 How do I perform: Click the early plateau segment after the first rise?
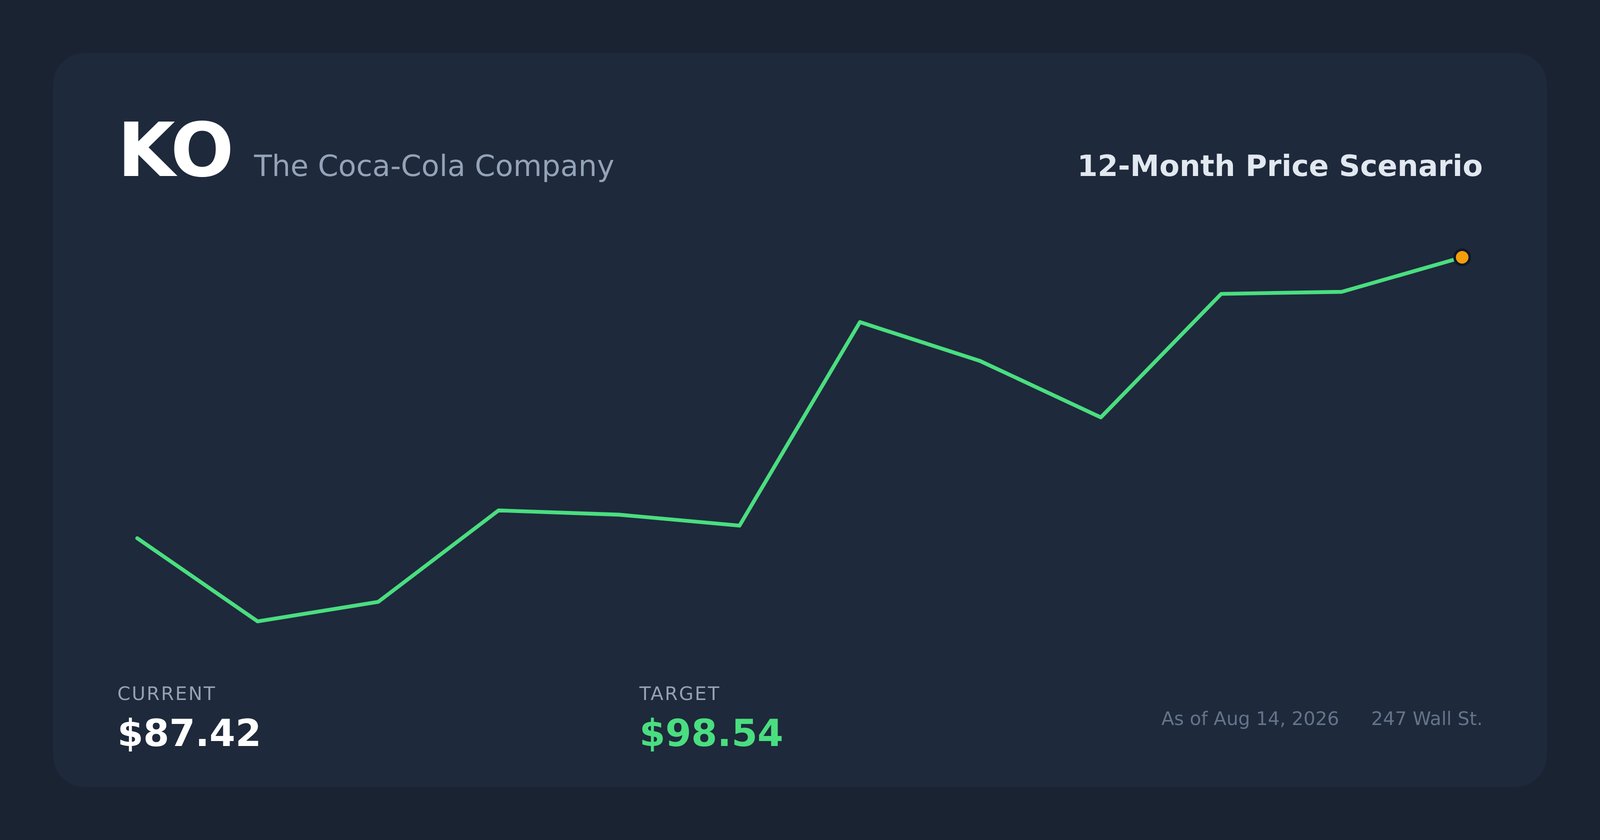(559, 512)
